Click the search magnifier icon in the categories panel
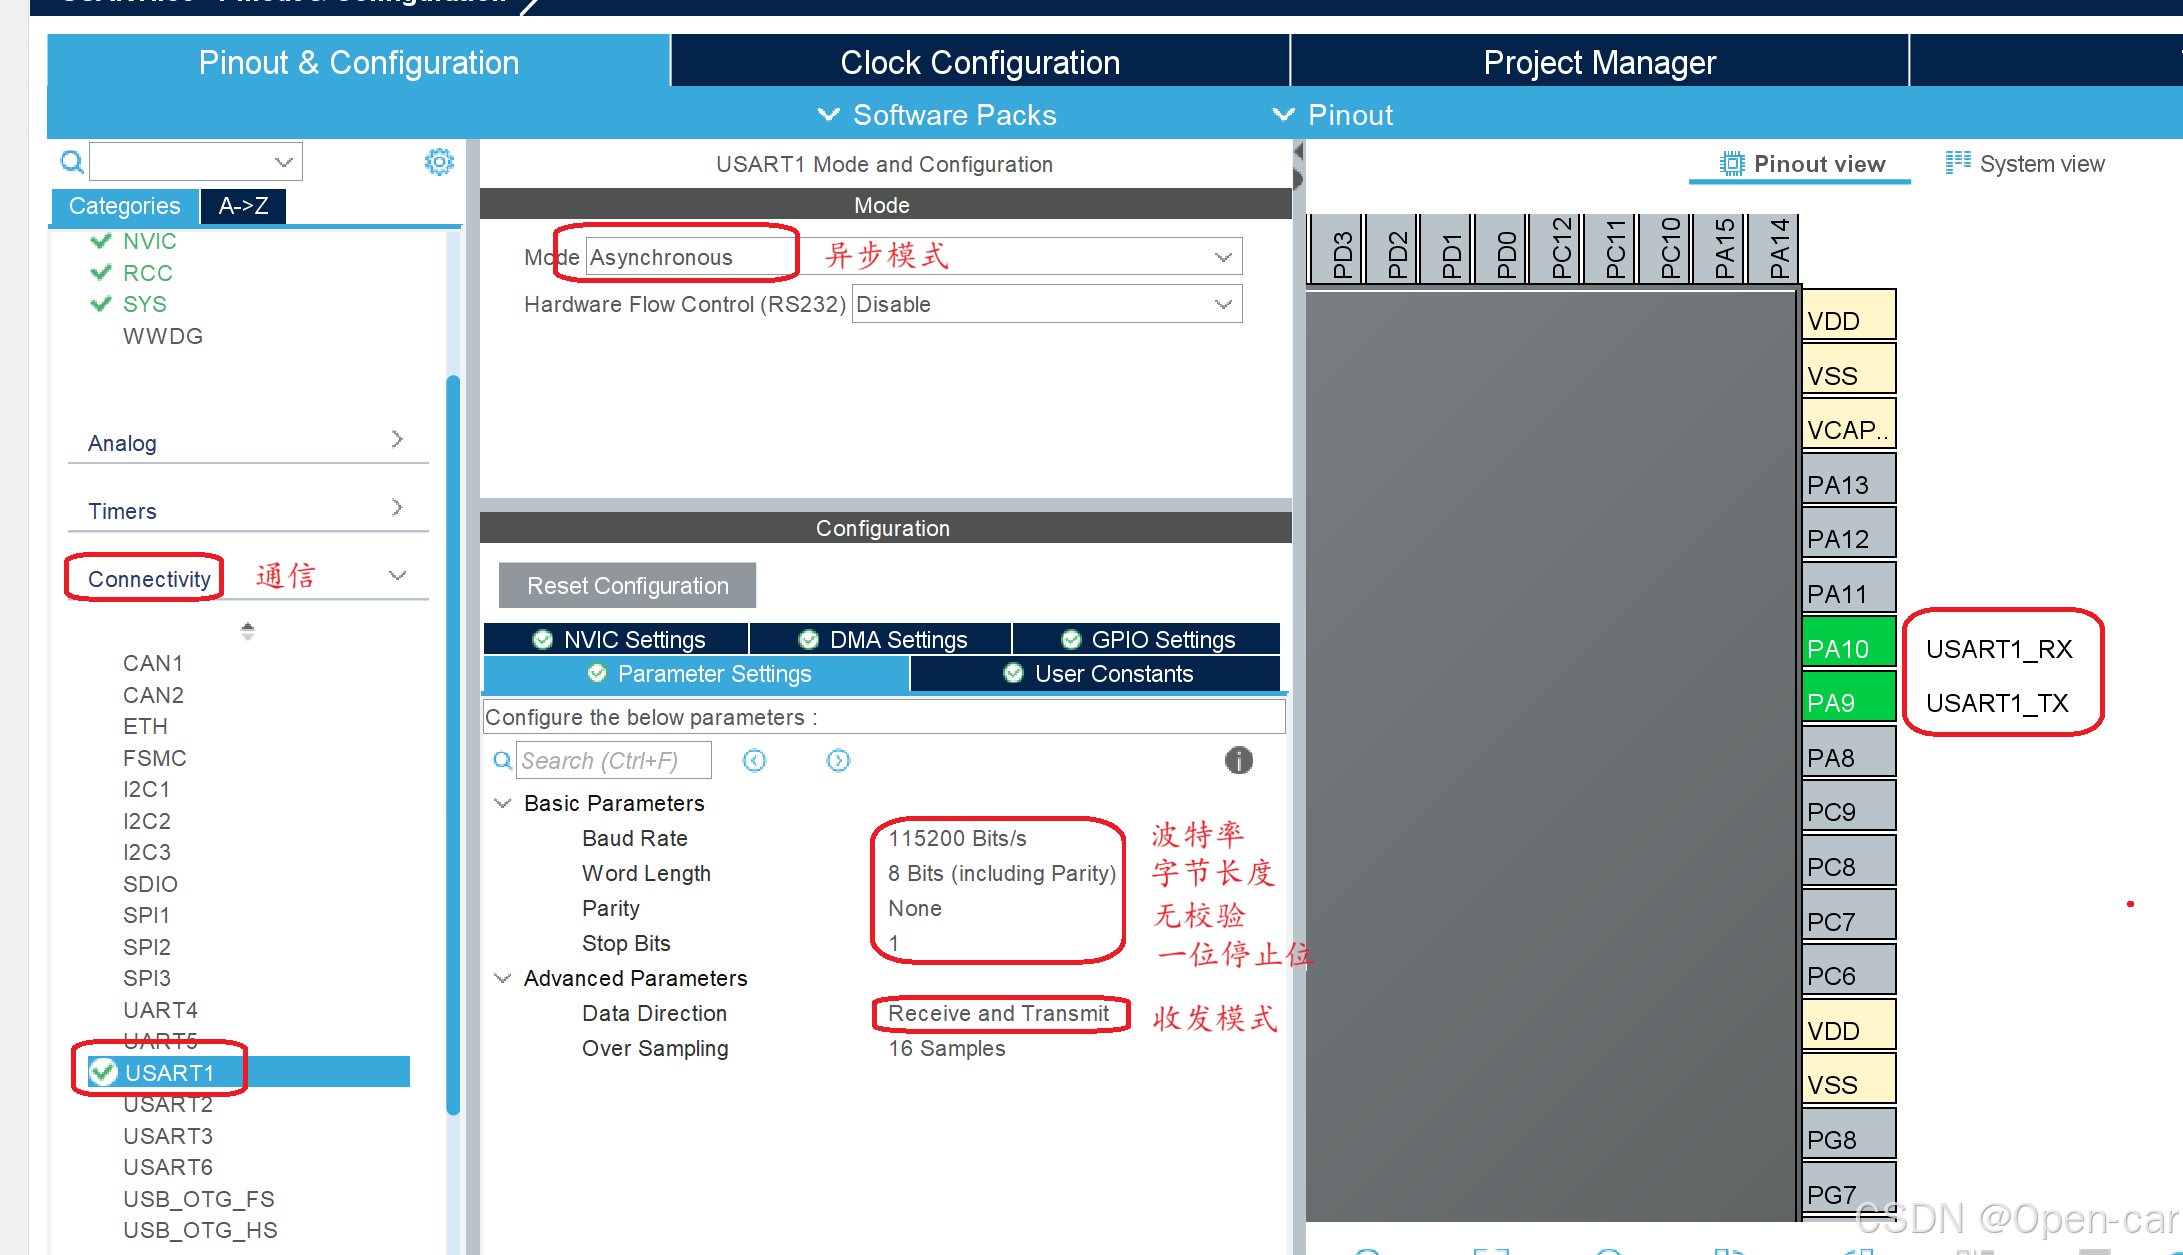 72,162
